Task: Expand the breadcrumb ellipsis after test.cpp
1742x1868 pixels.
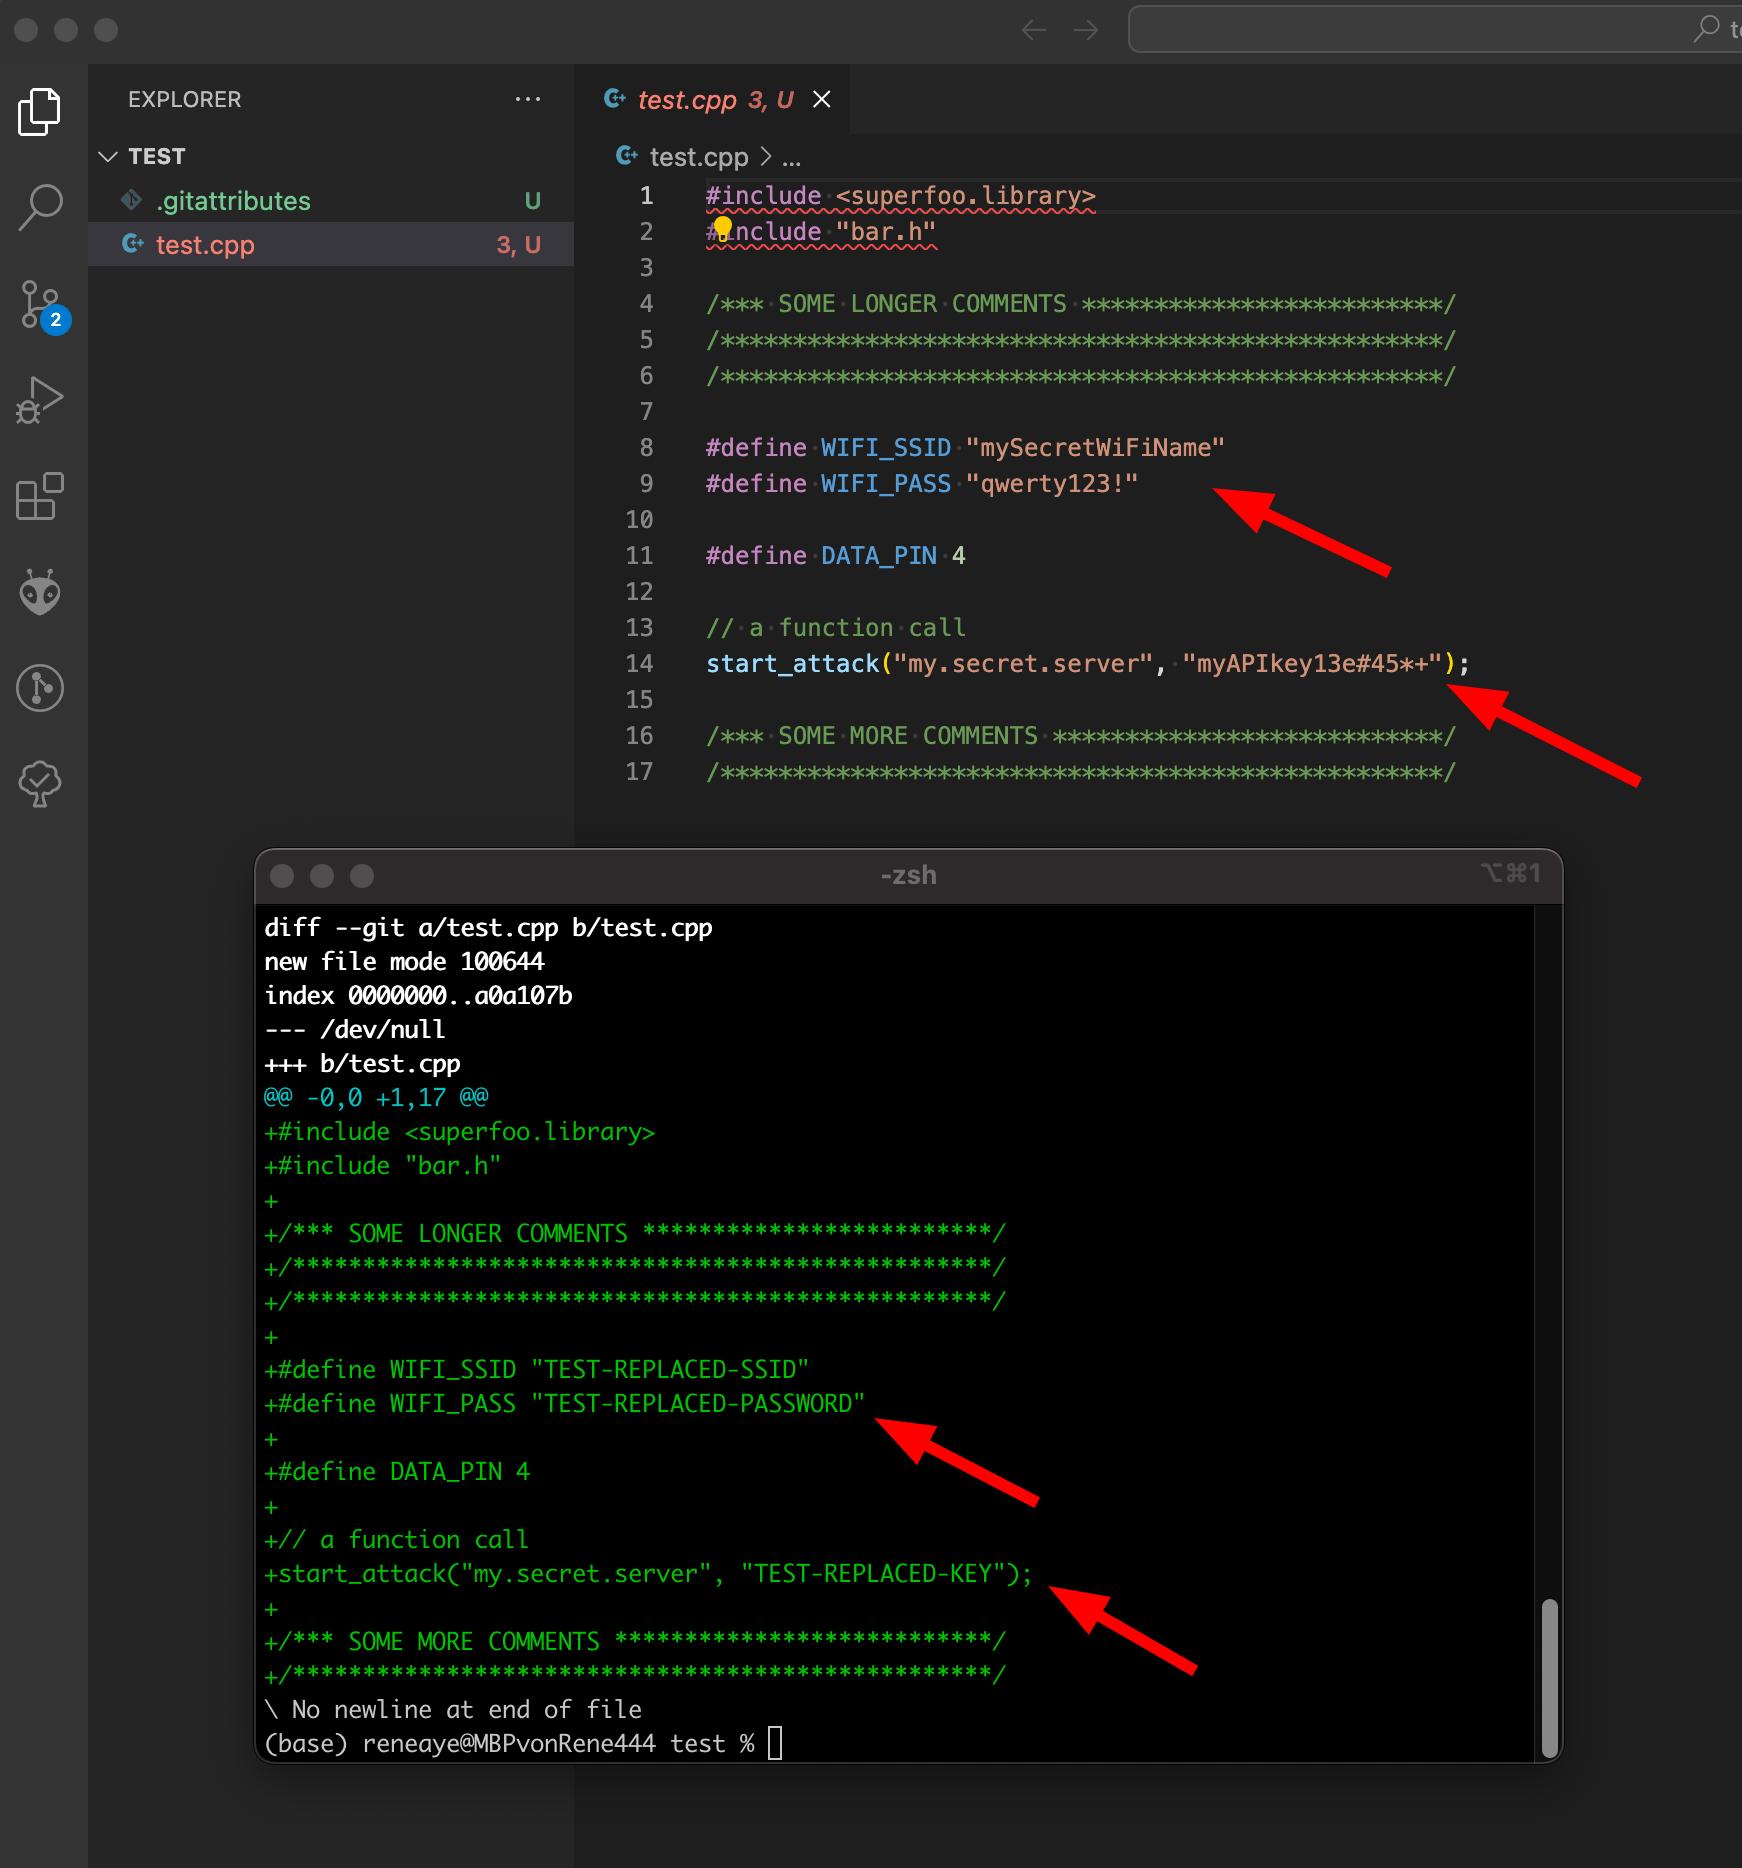Action: [791, 158]
